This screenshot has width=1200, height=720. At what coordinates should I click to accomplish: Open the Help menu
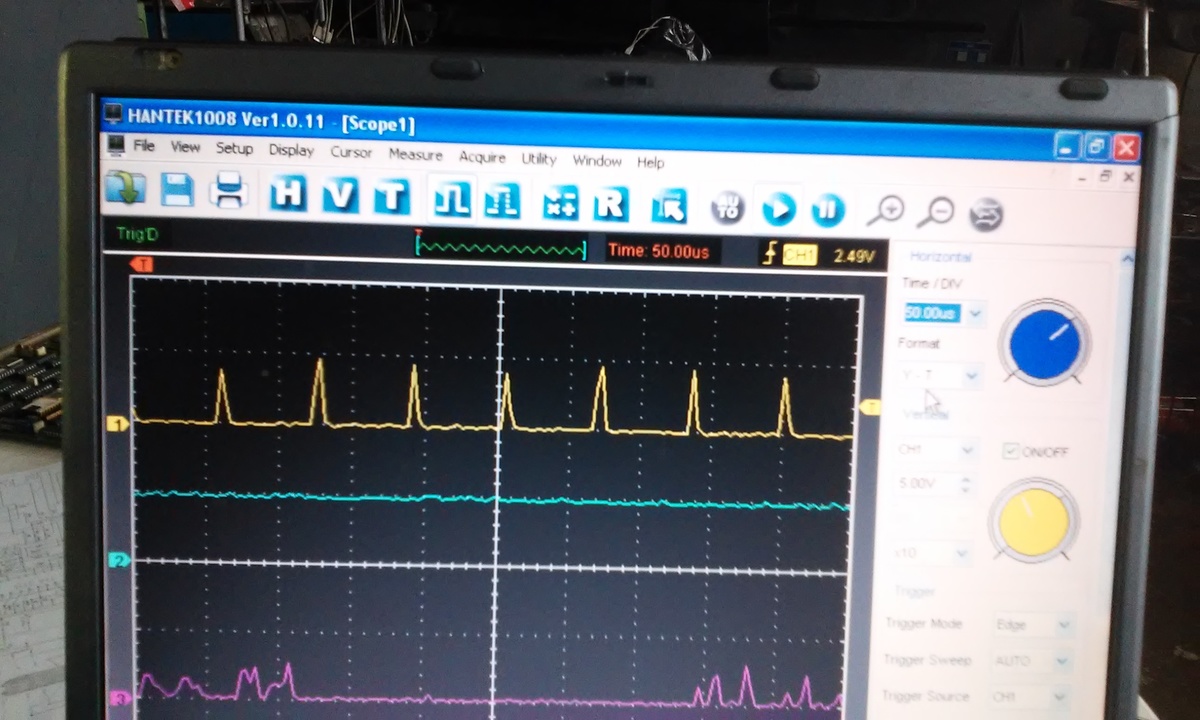(x=650, y=162)
